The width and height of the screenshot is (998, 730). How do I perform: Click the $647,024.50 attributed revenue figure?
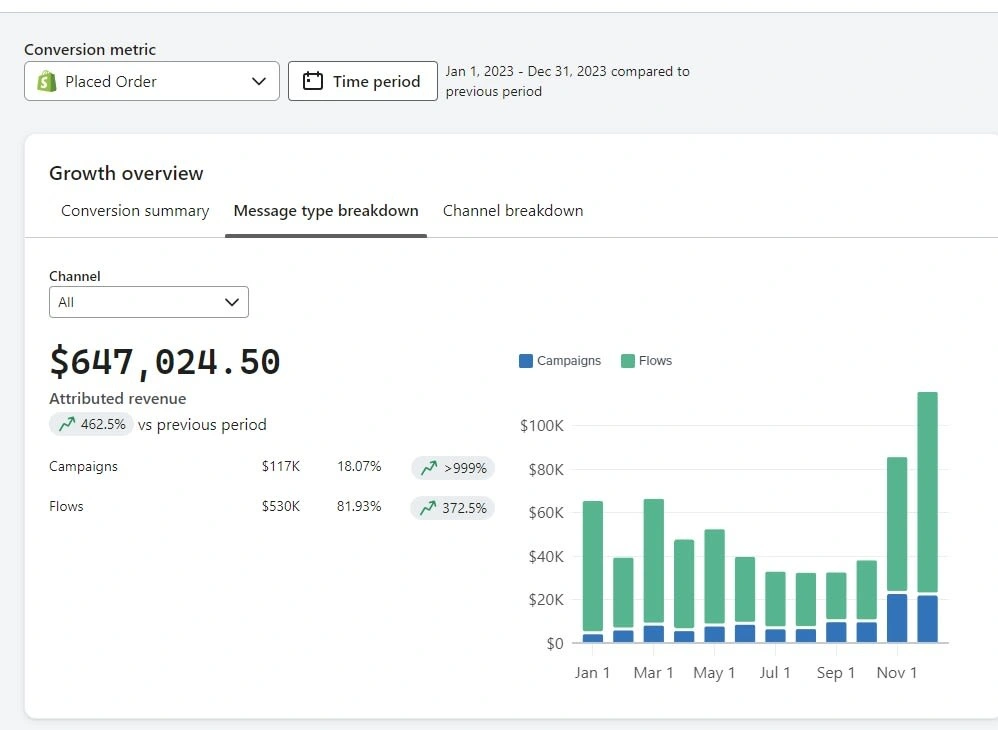tap(165, 362)
